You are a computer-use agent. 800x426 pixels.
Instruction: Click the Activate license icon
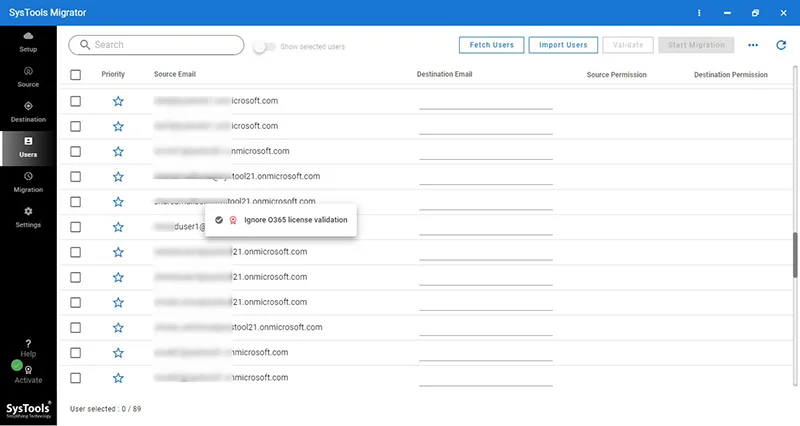coord(29,370)
